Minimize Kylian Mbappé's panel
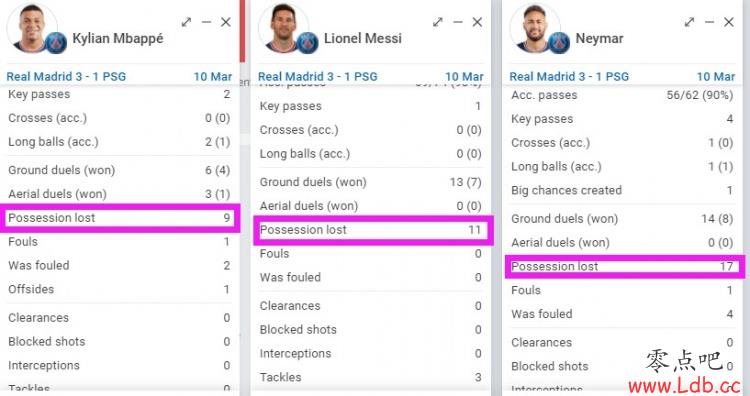Image resolution: width=750 pixels, height=396 pixels. (206, 22)
